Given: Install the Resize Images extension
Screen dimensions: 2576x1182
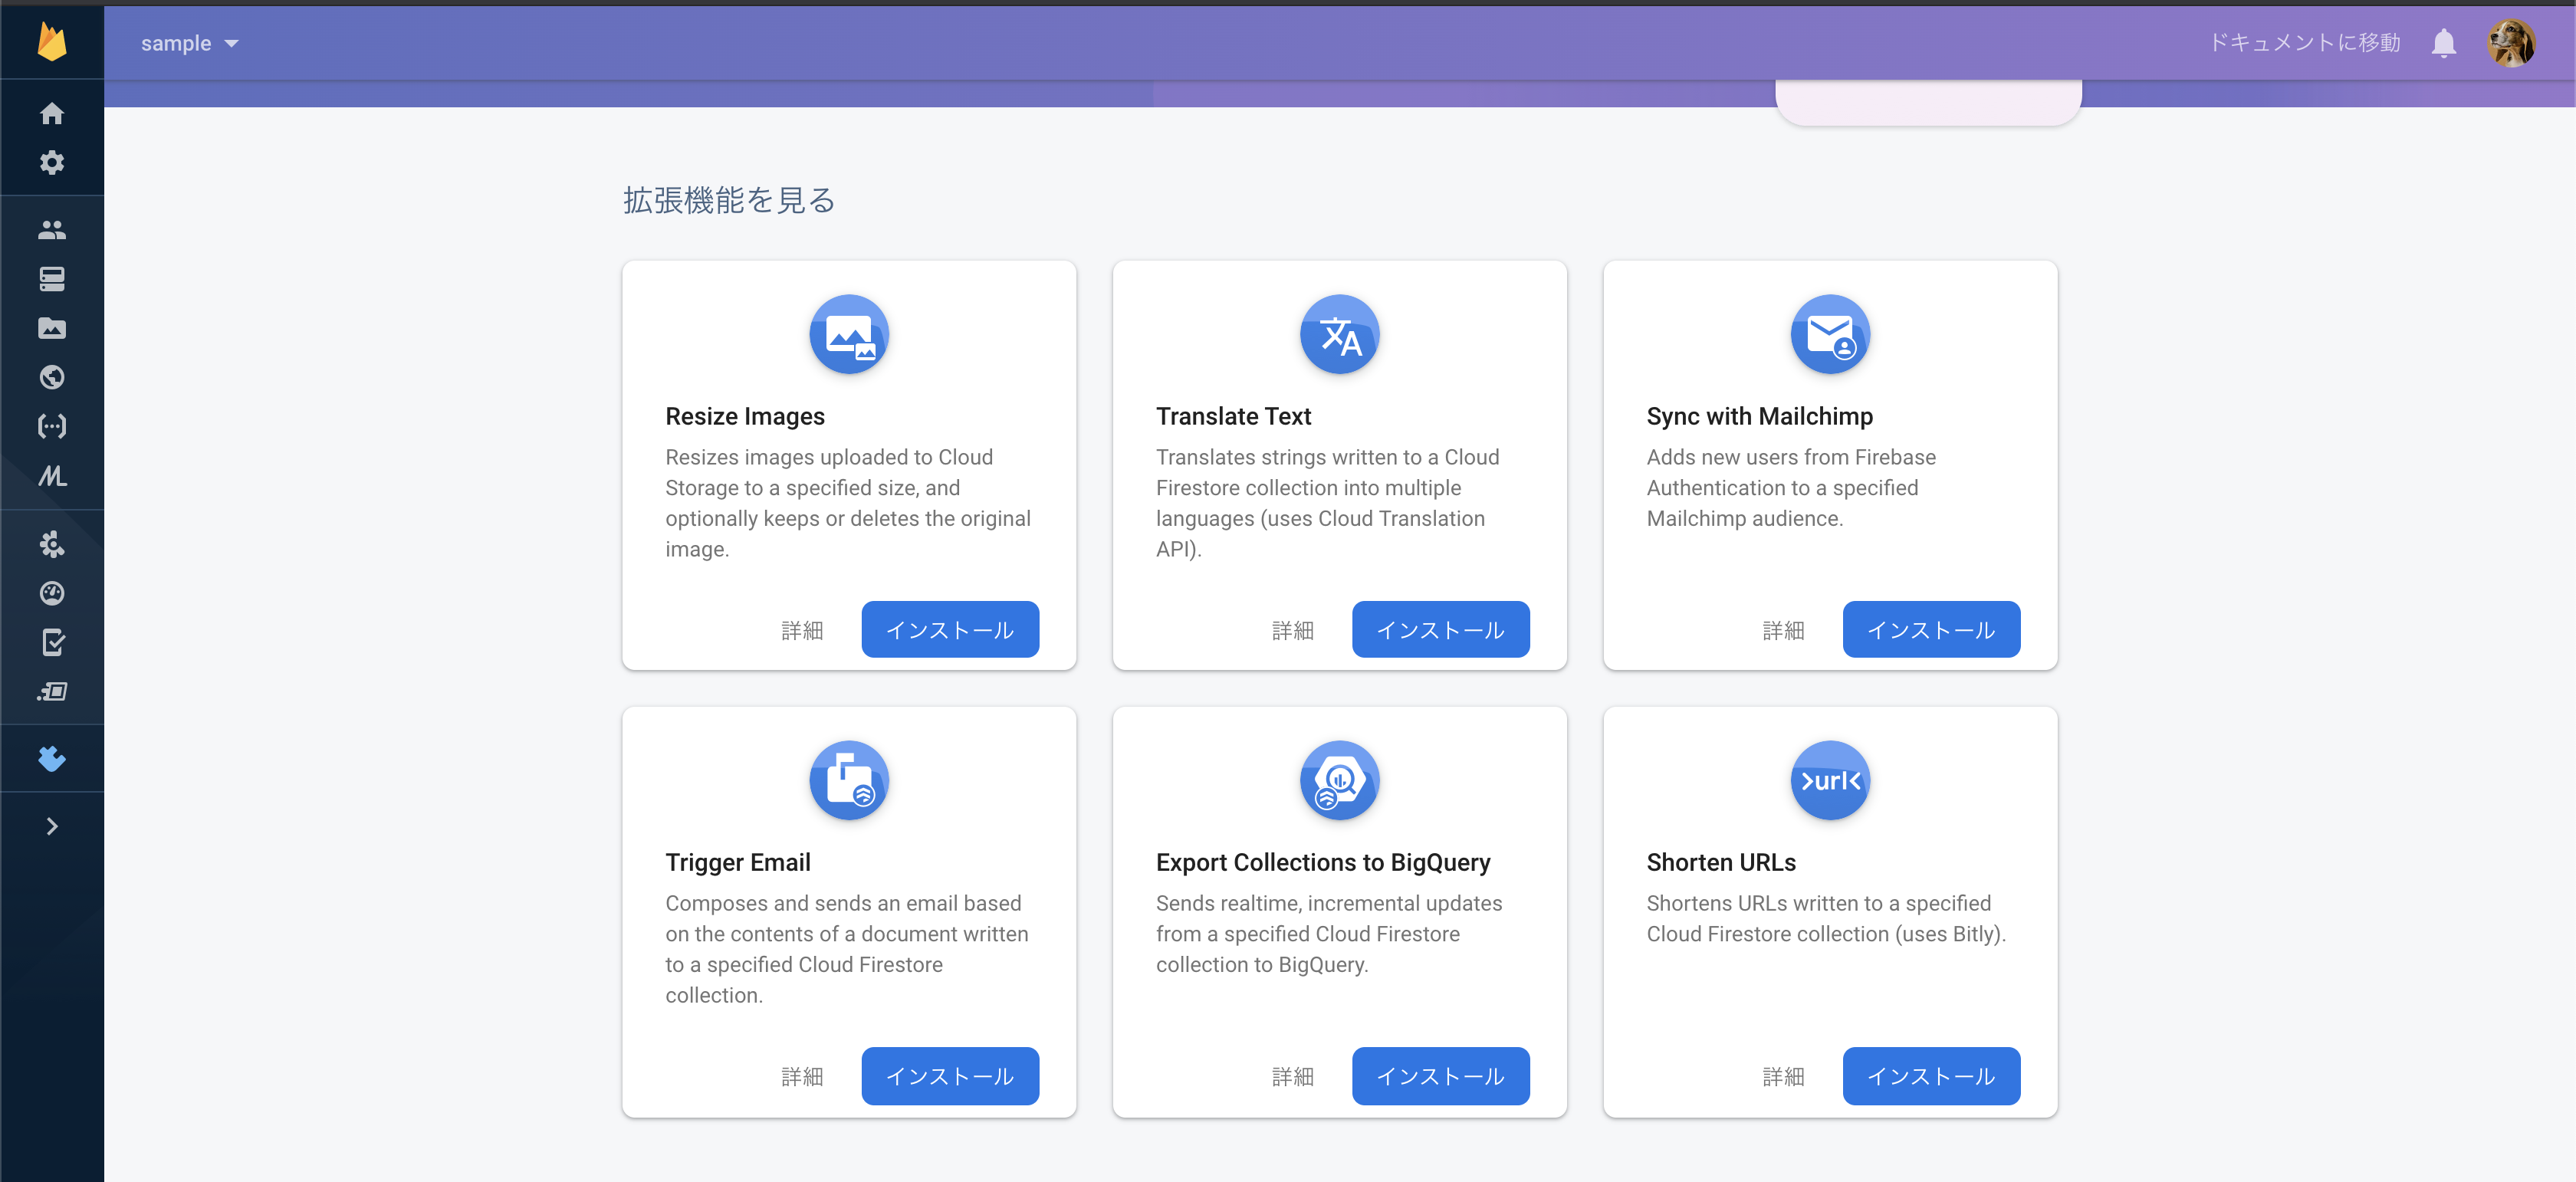Looking at the screenshot, I should [x=950, y=629].
